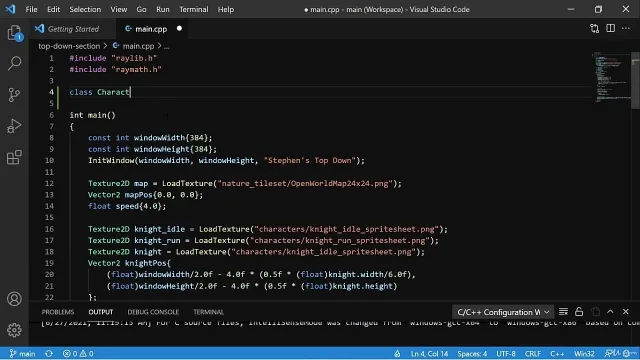Synchronize changes icon in status bar

49,353
